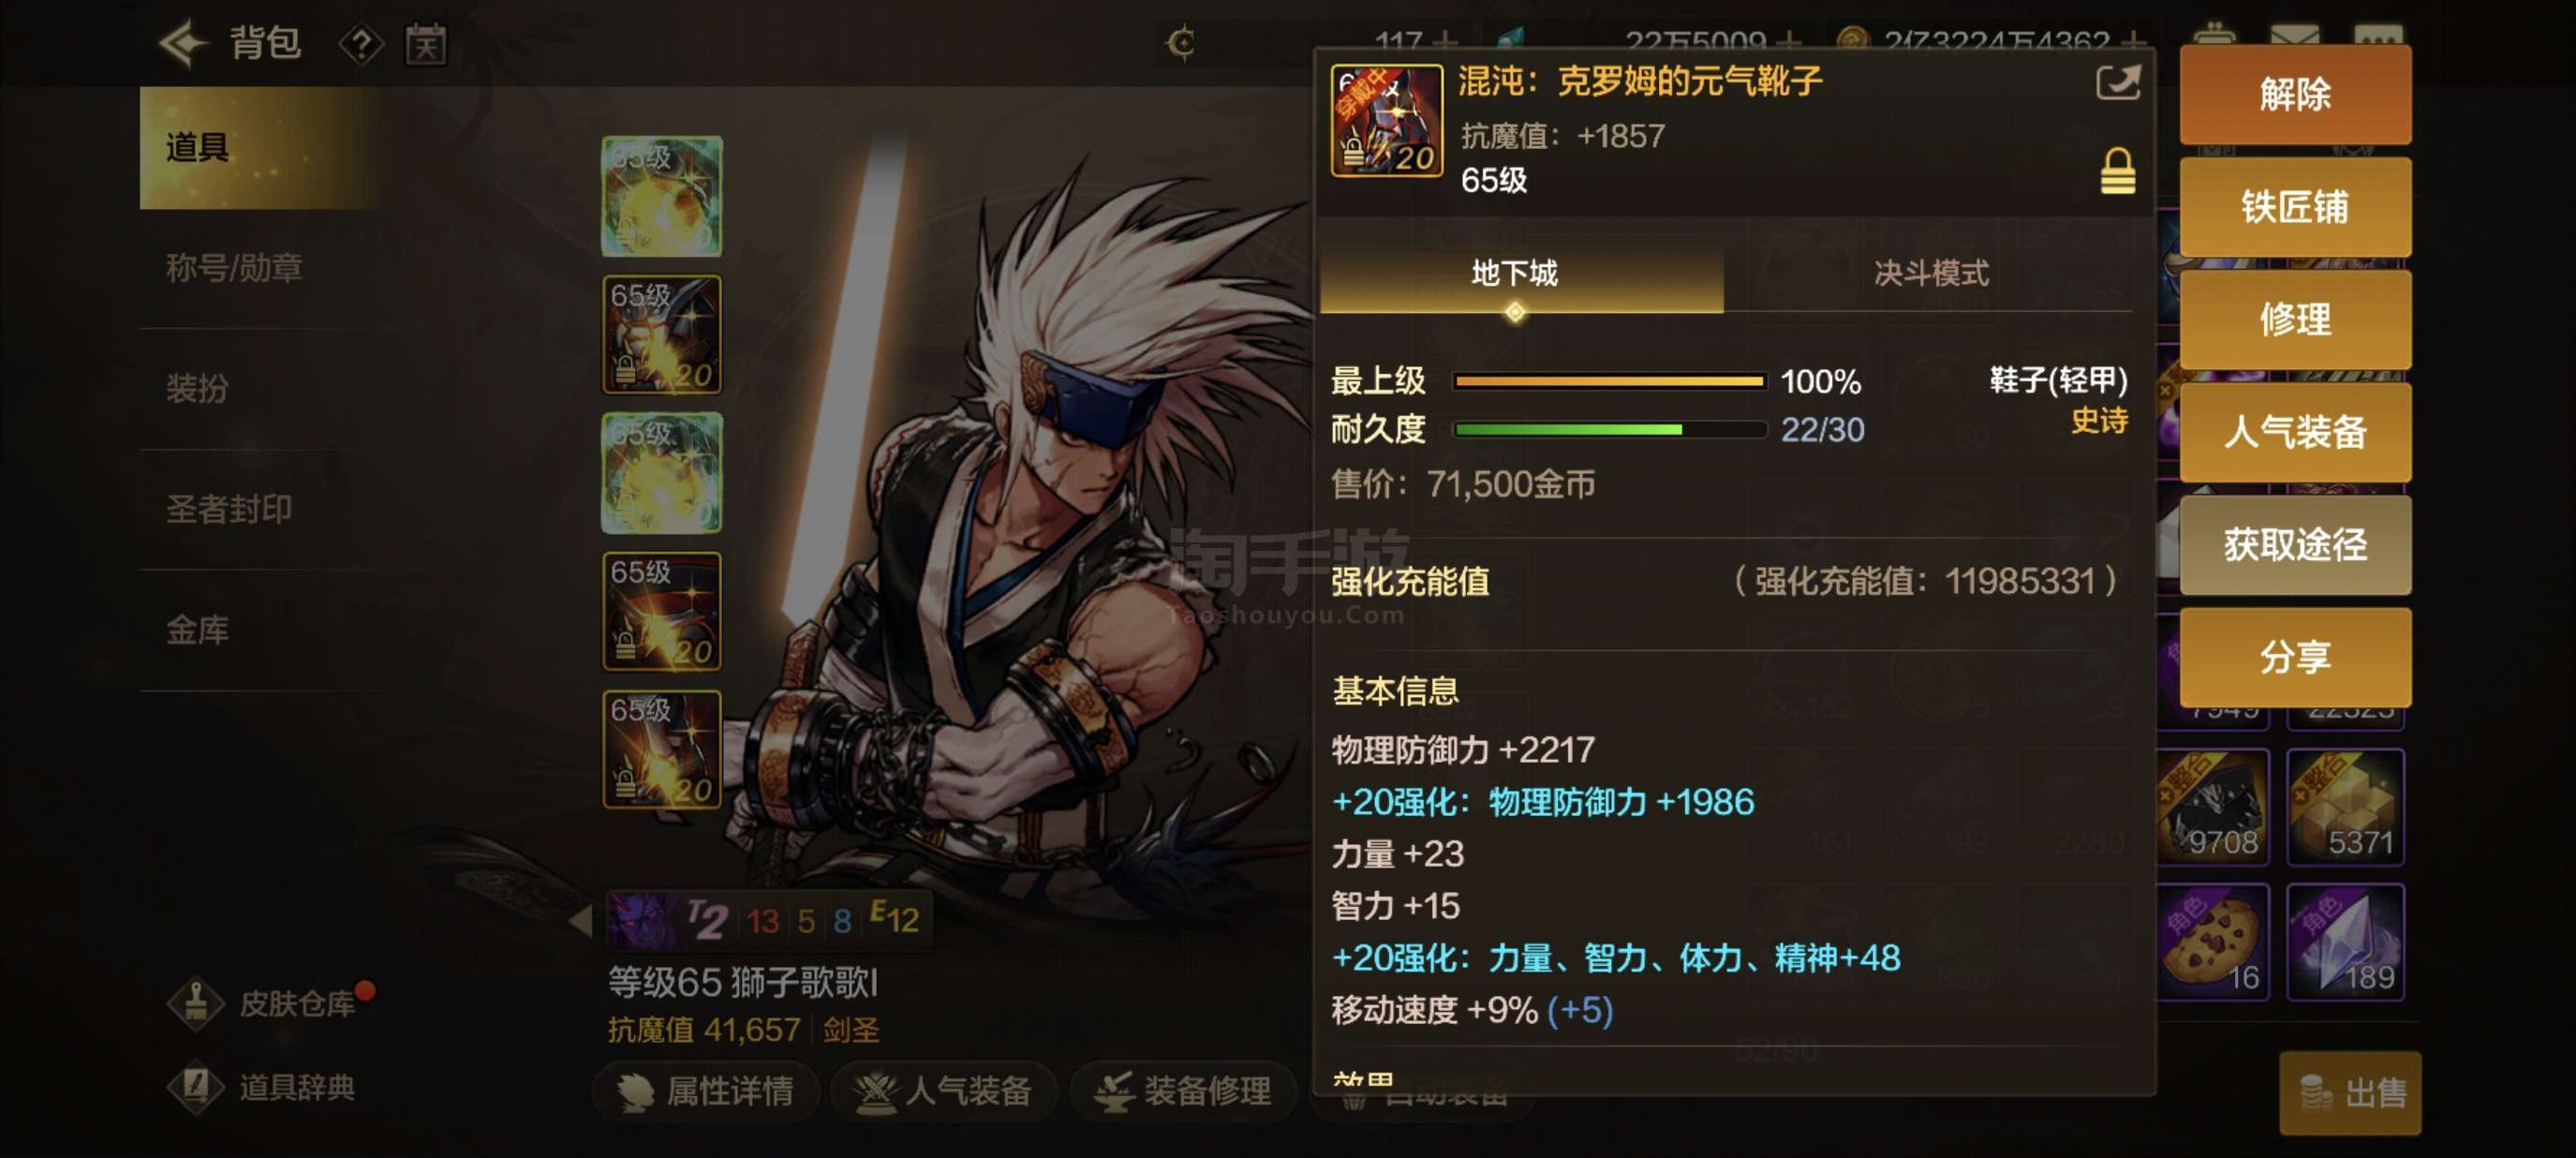The image size is (2576, 1158).
Task: Select the cookie item showing 16
Action: click(2213, 942)
